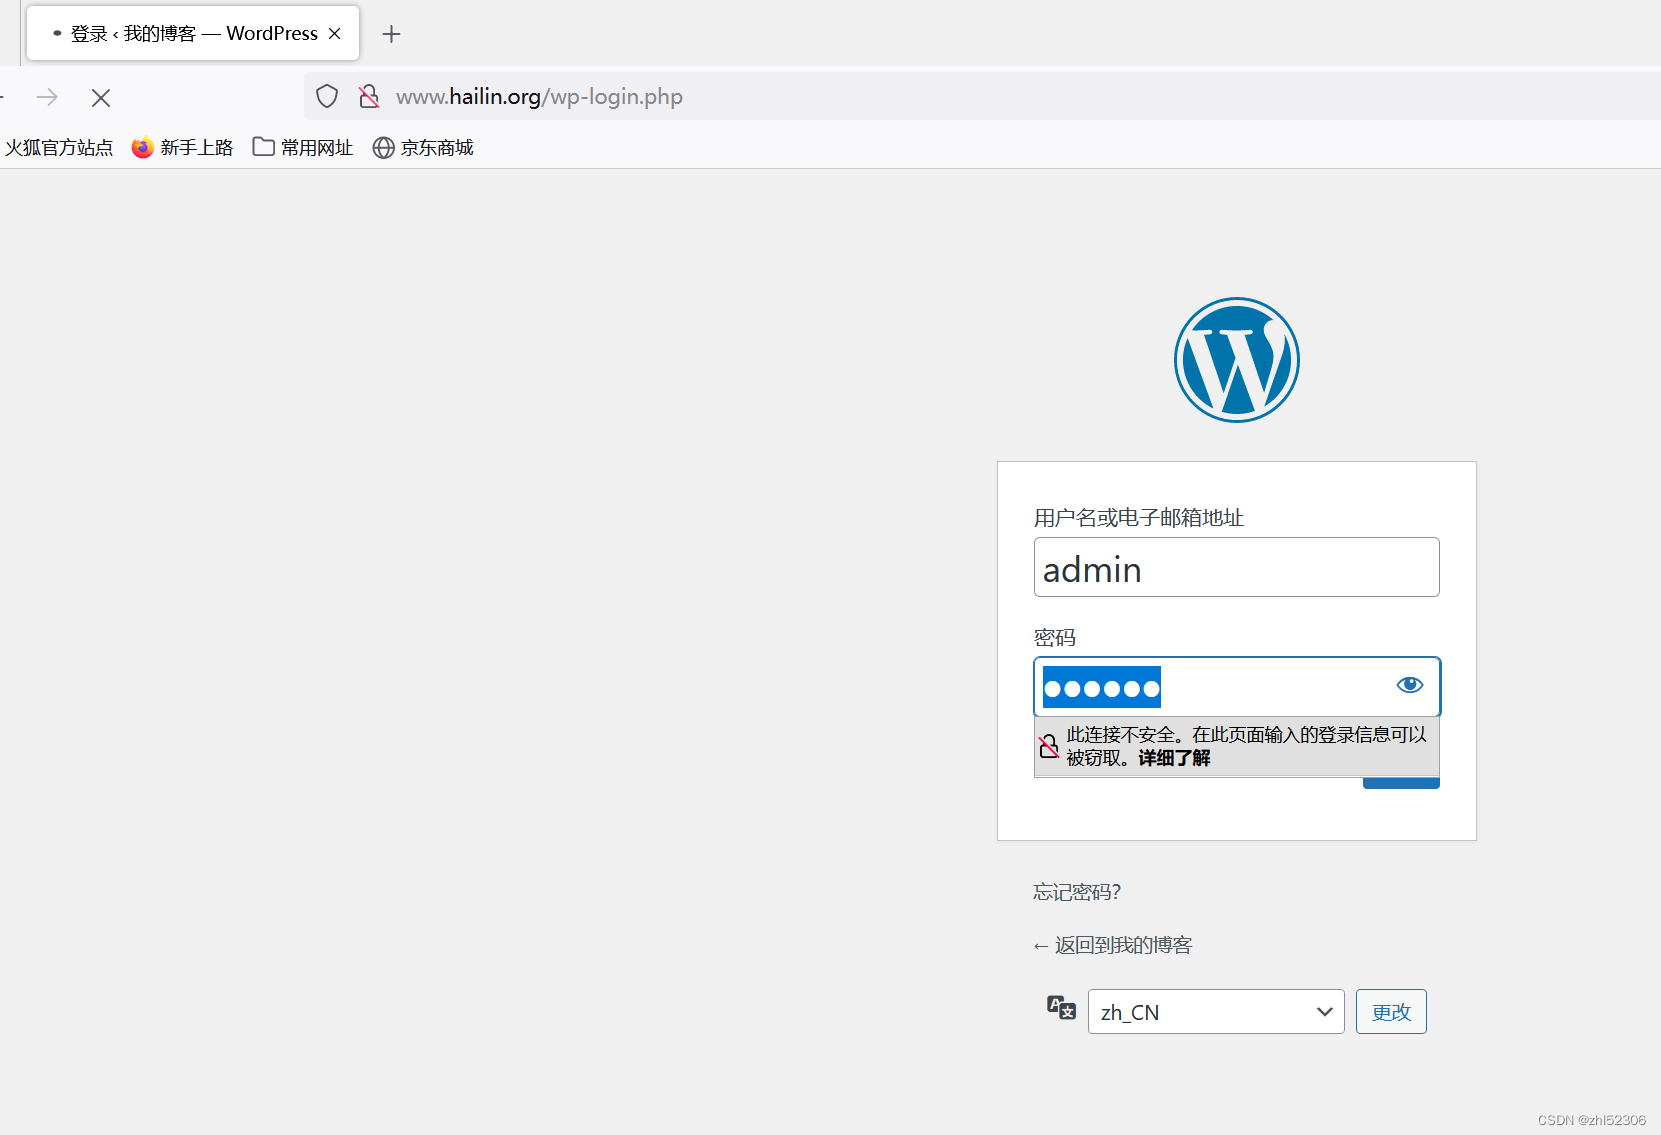Toggle password visibility eye icon
1661x1135 pixels.
pyautogui.click(x=1410, y=685)
